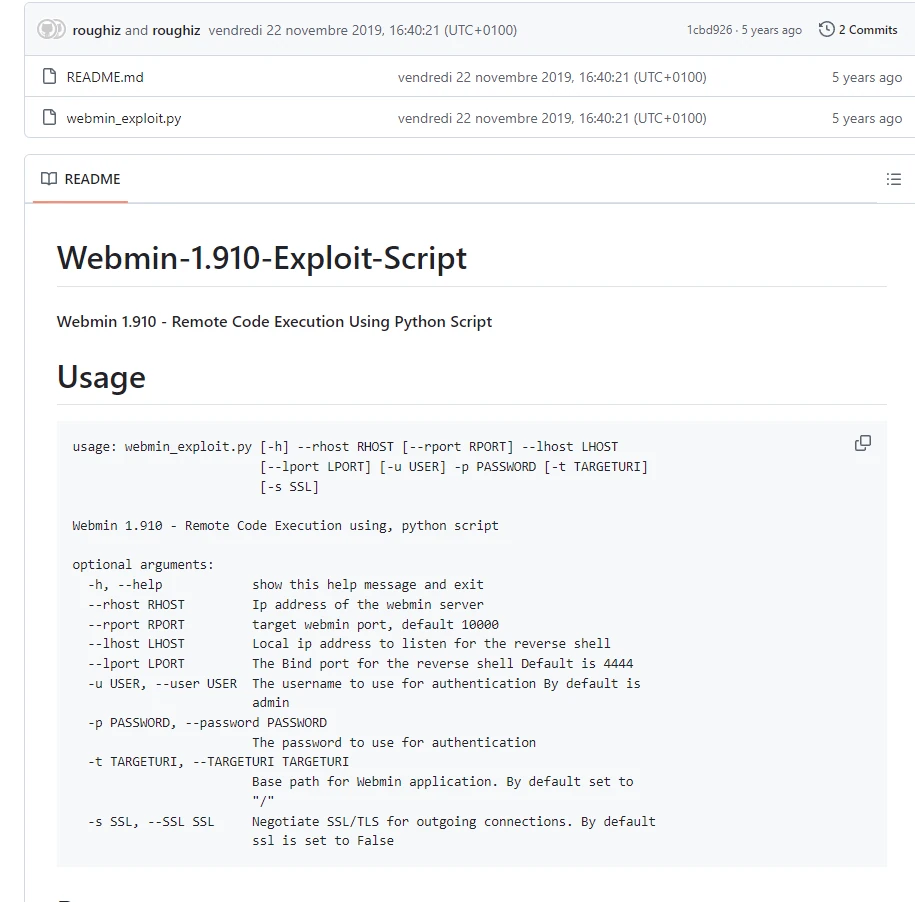Click the README.md file icon
The image size is (915, 902).
[x=50, y=76]
